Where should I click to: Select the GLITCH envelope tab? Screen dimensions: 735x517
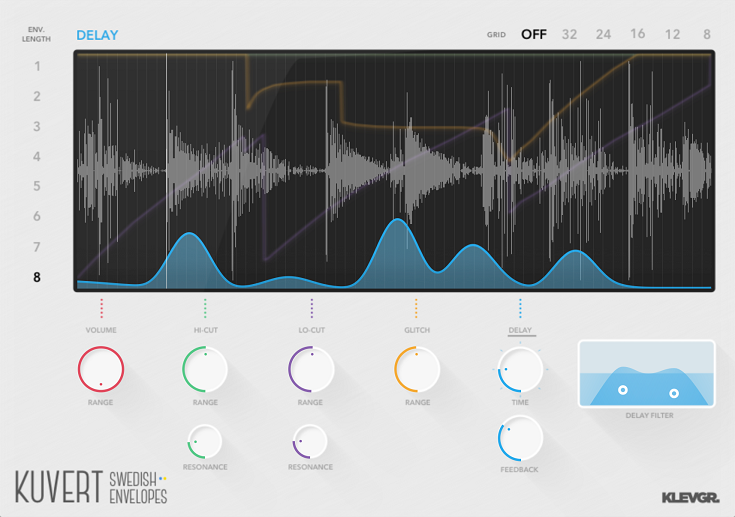point(417,330)
